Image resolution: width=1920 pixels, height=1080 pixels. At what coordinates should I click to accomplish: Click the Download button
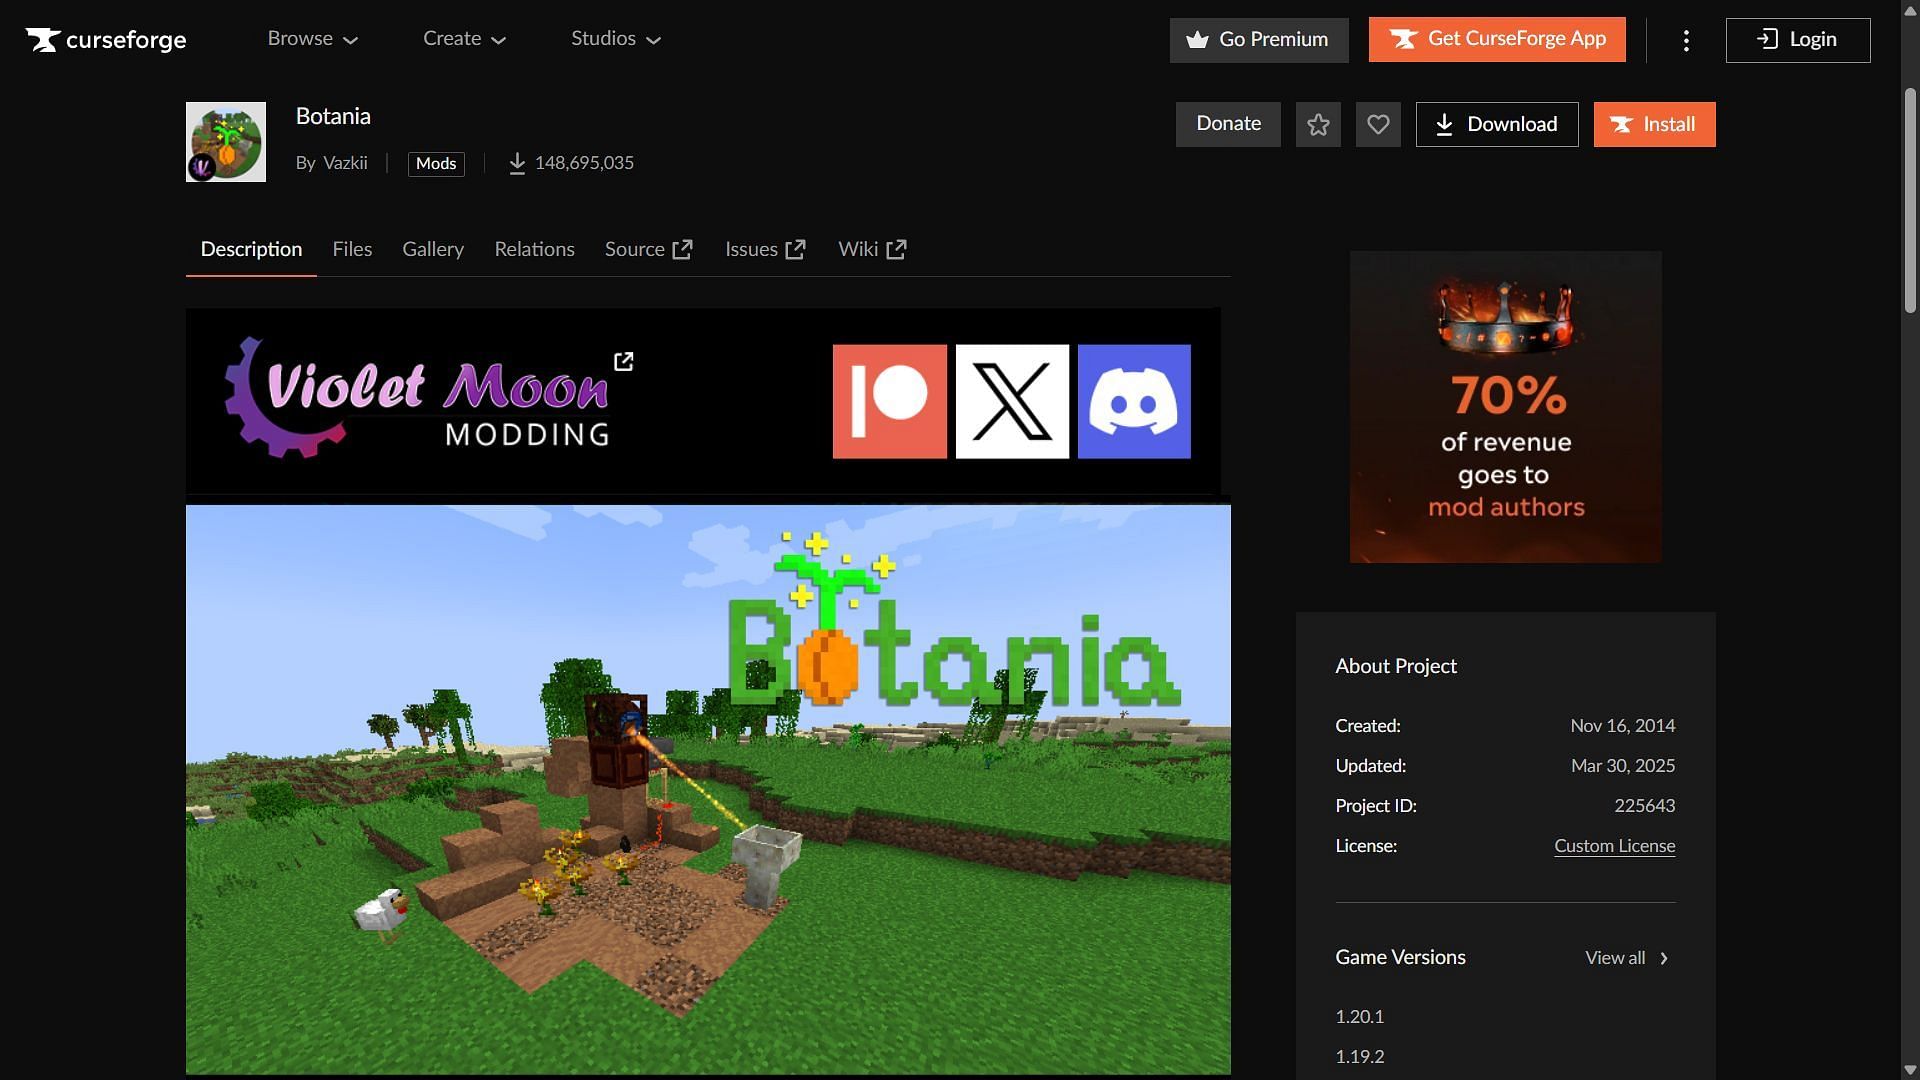pyautogui.click(x=1496, y=124)
